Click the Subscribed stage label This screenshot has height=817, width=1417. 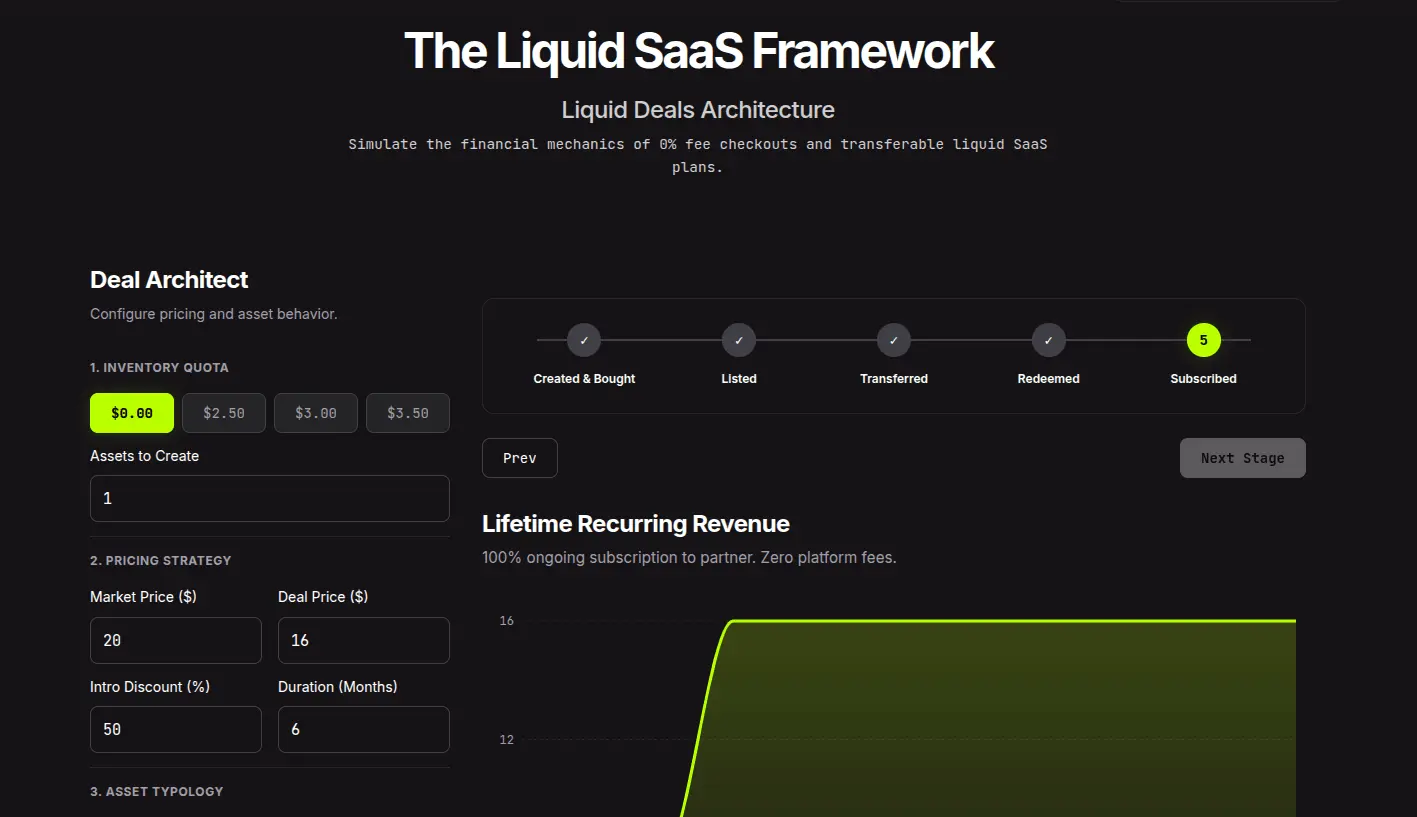pos(1204,379)
